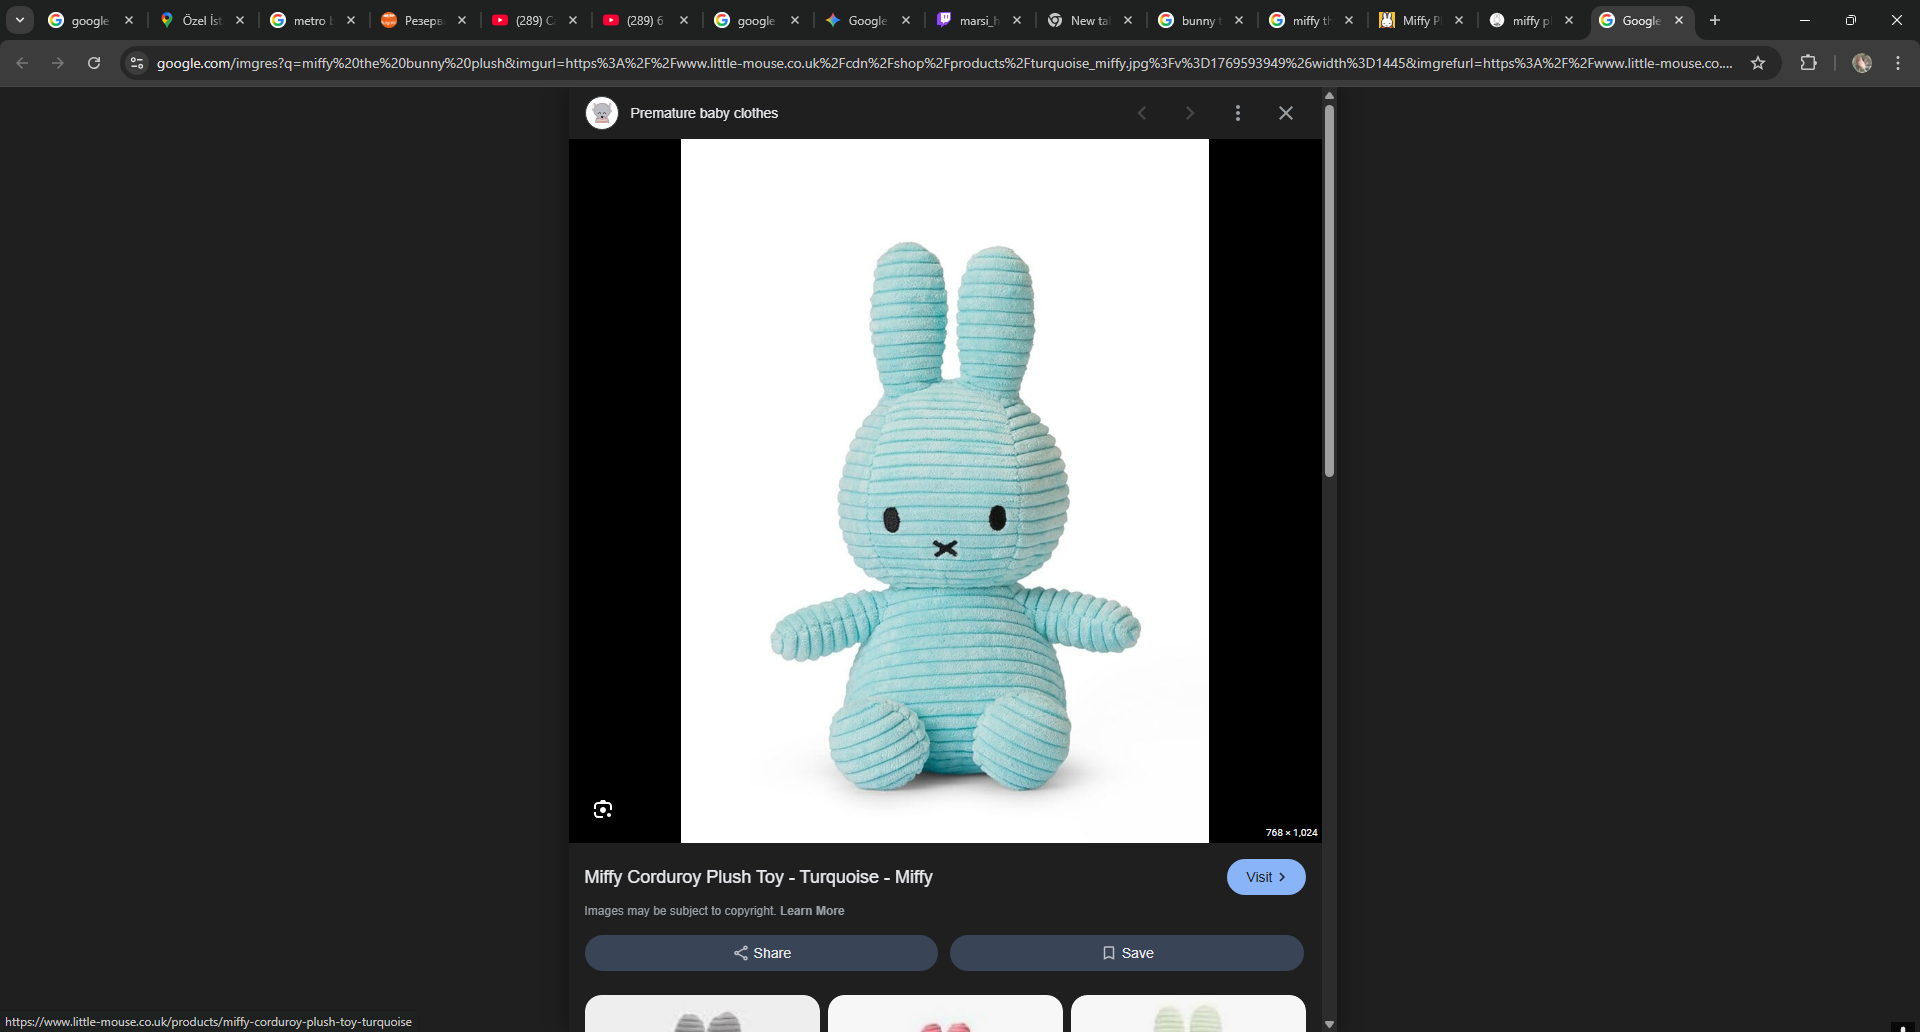Open the Extensions puzzle icon

click(1808, 63)
